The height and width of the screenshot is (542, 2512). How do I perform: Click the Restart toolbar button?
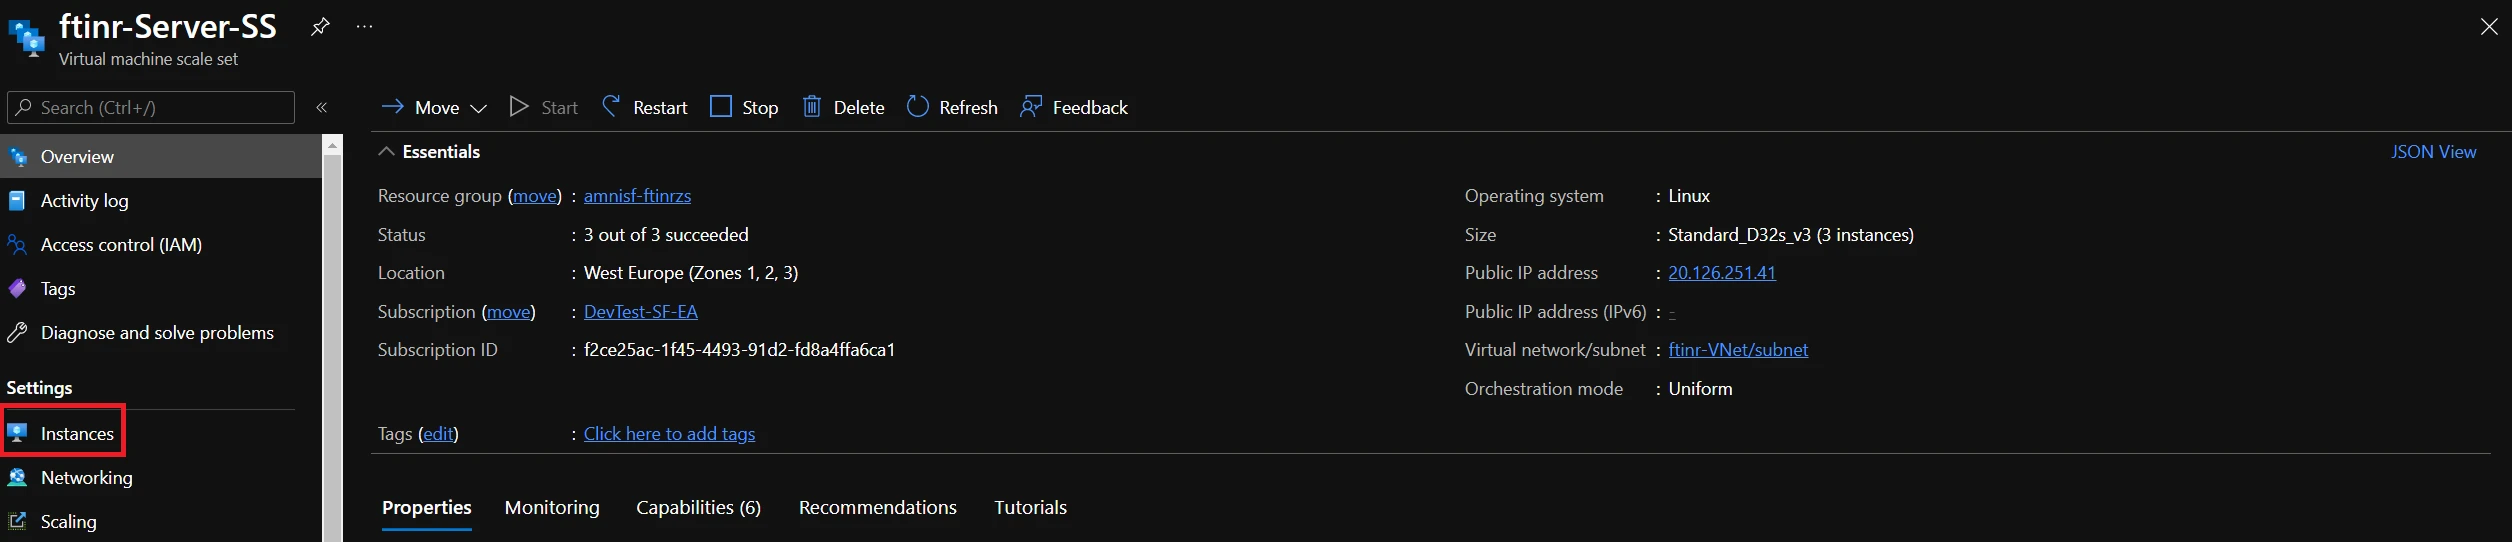pyautogui.click(x=644, y=108)
